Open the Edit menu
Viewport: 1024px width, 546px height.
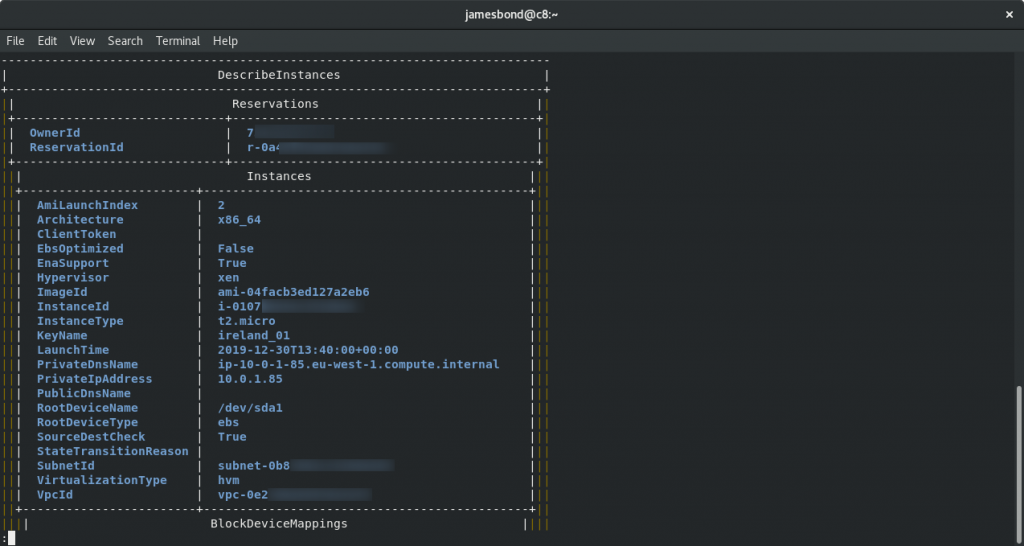(47, 40)
